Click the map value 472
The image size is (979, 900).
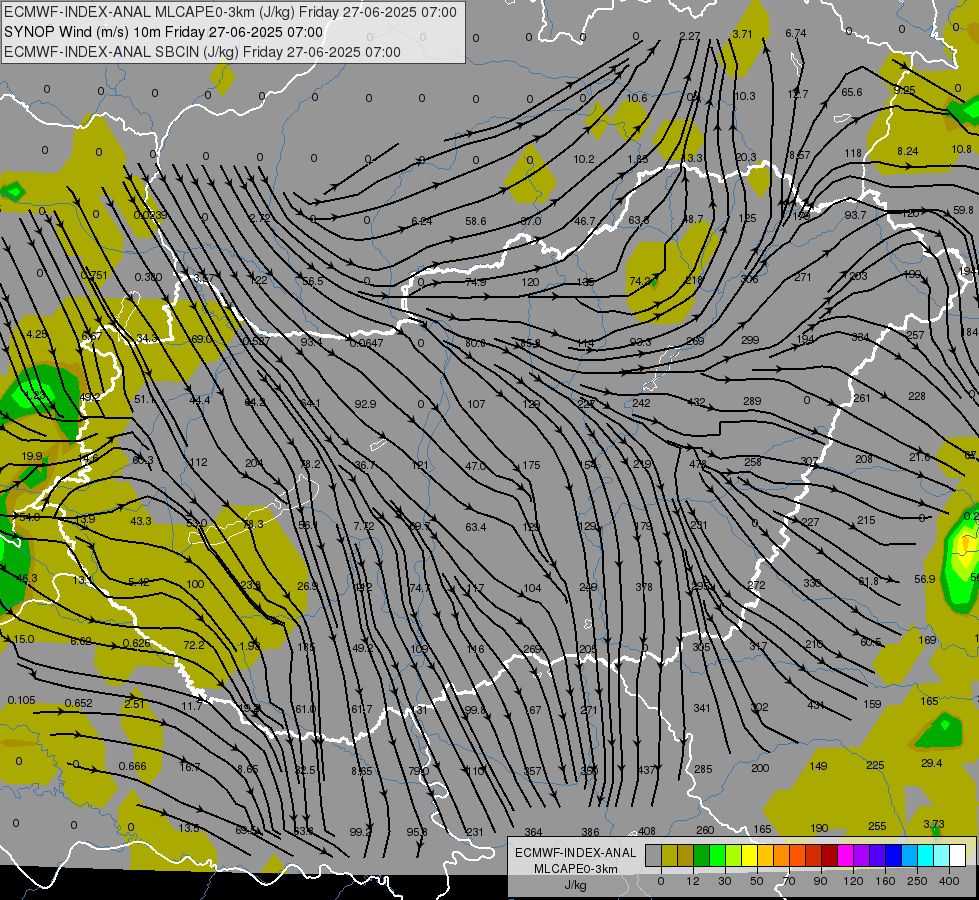point(698,464)
